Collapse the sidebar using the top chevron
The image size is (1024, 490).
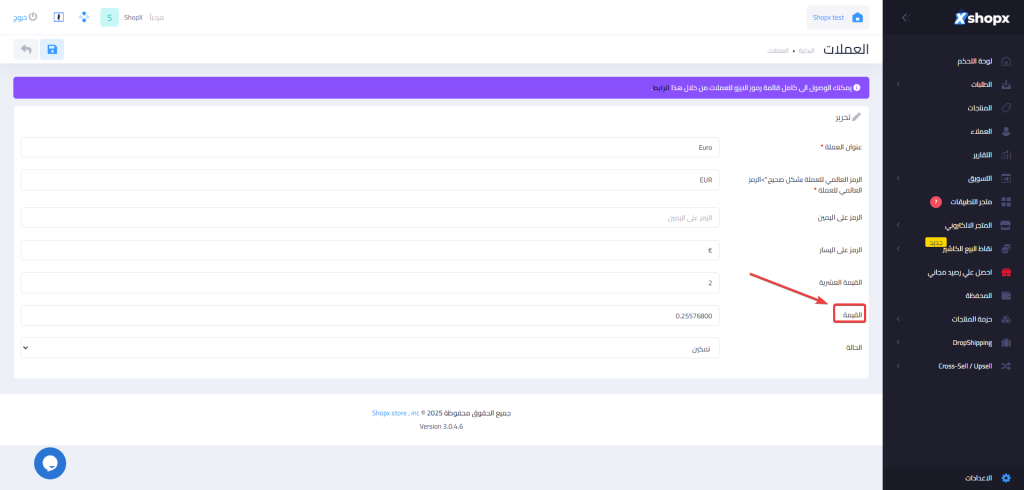pyautogui.click(x=905, y=17)
